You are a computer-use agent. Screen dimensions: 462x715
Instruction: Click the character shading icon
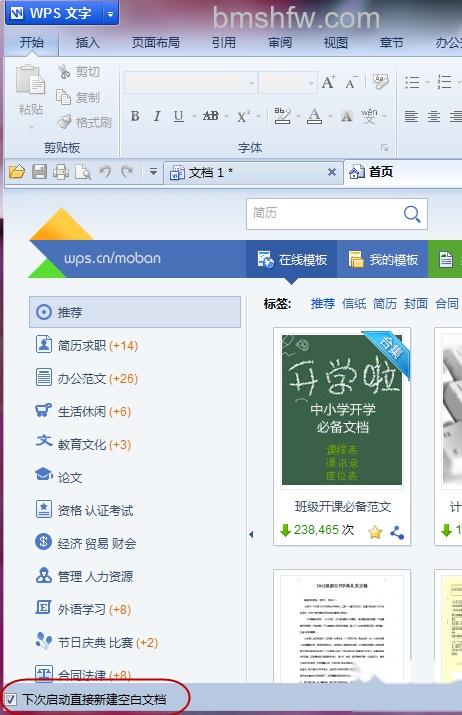point(347,116)
